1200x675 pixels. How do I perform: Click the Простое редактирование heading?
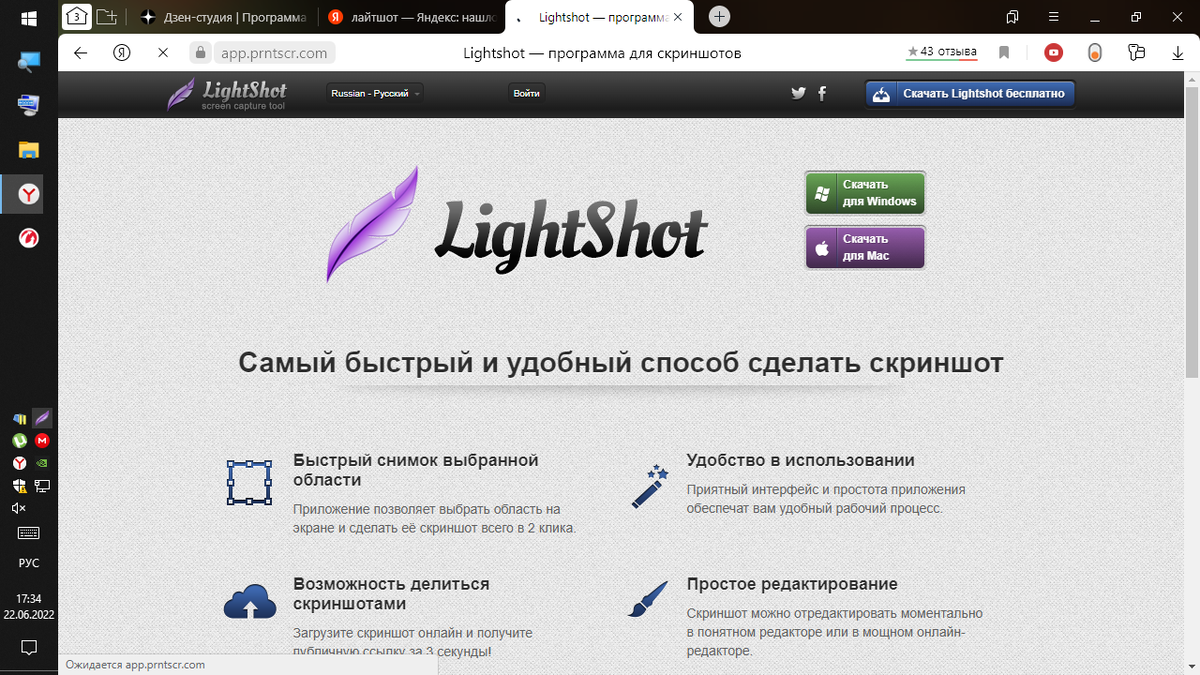pos(792,584)
